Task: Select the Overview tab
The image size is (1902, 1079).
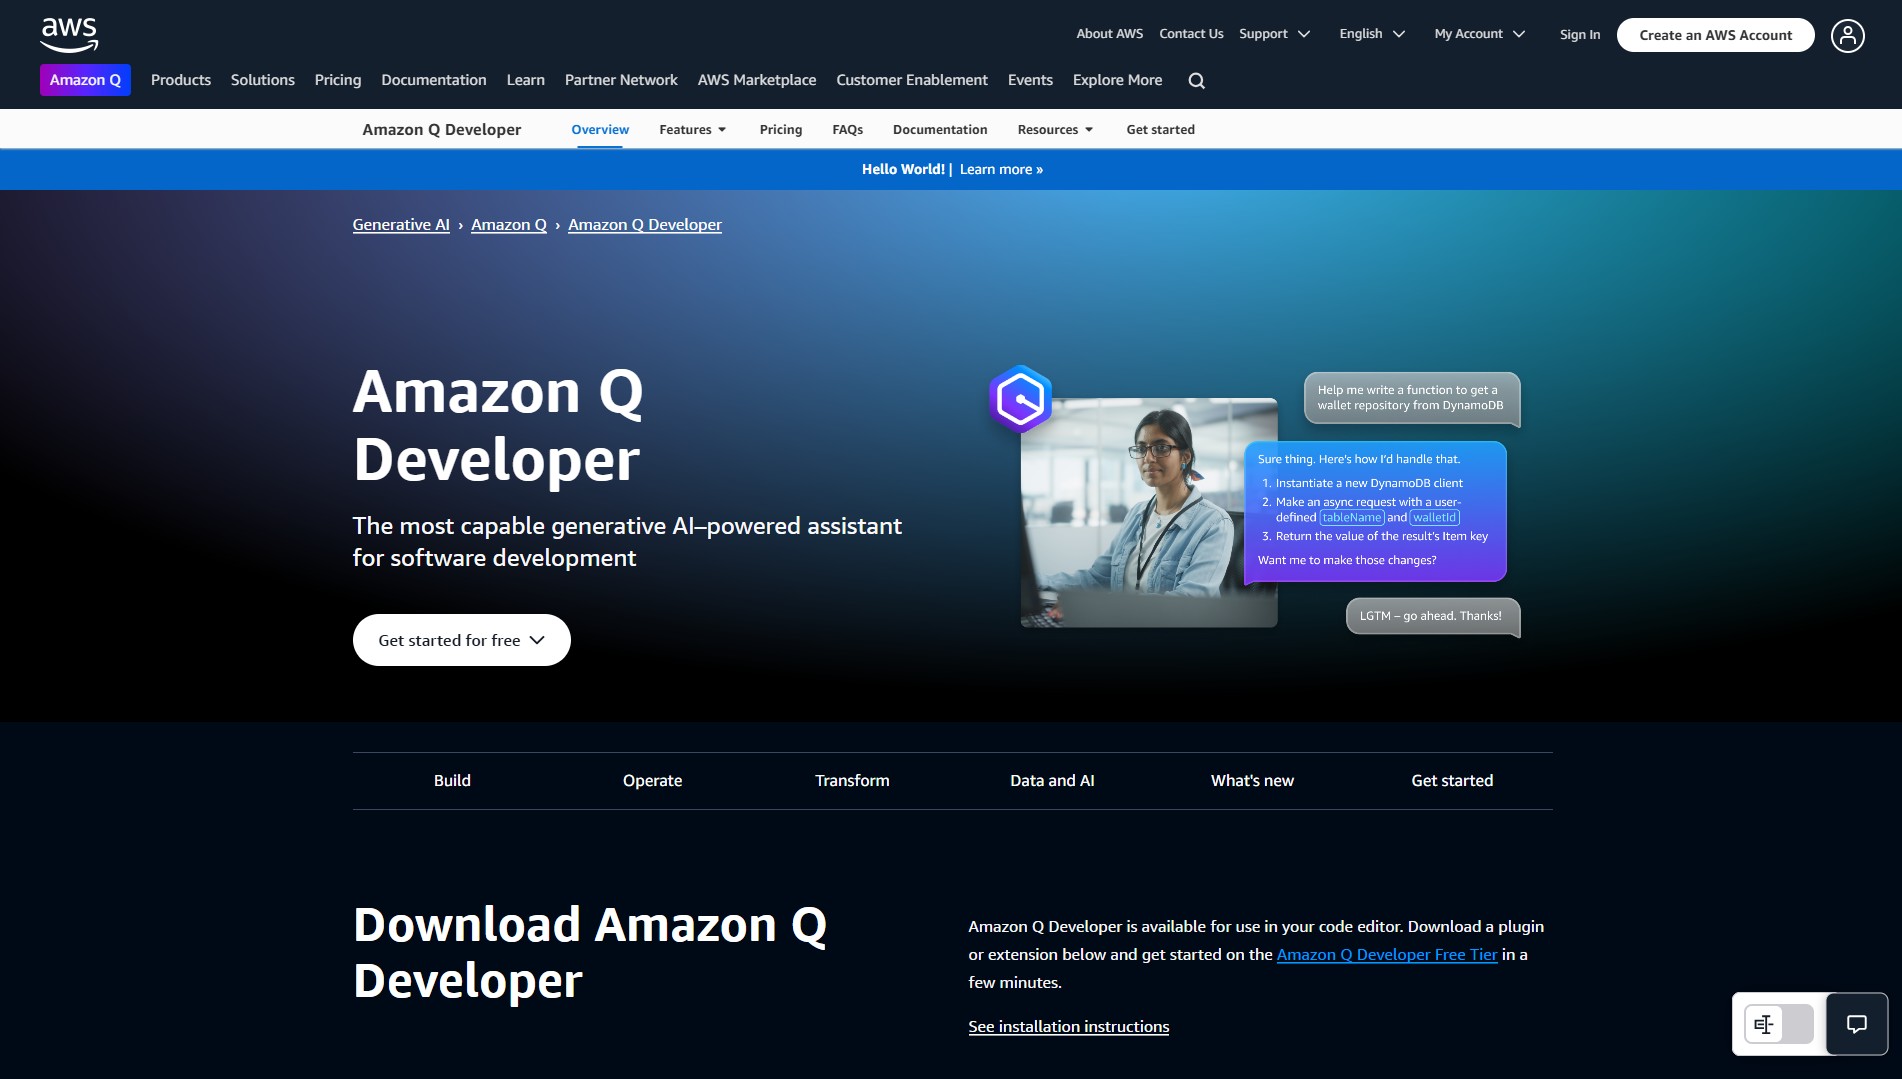Action: coord(600,130)
